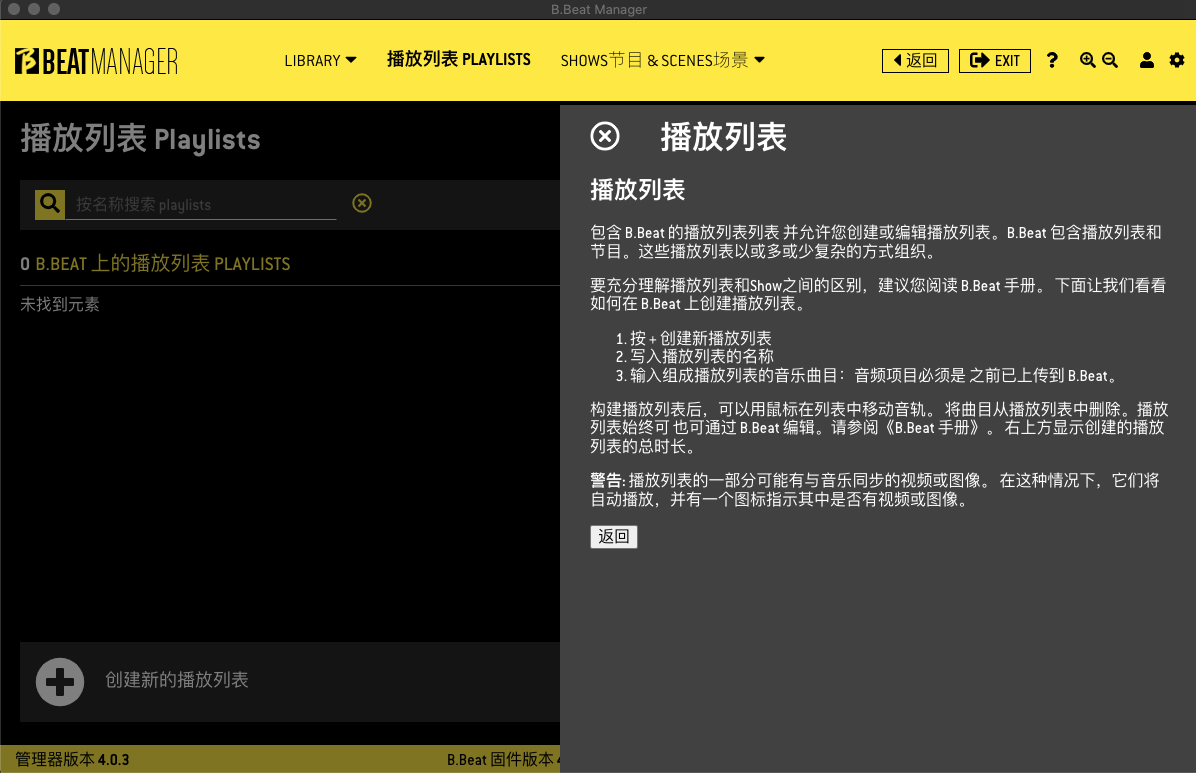Click the 返回 button in the top bar

[x=915, y=60]
